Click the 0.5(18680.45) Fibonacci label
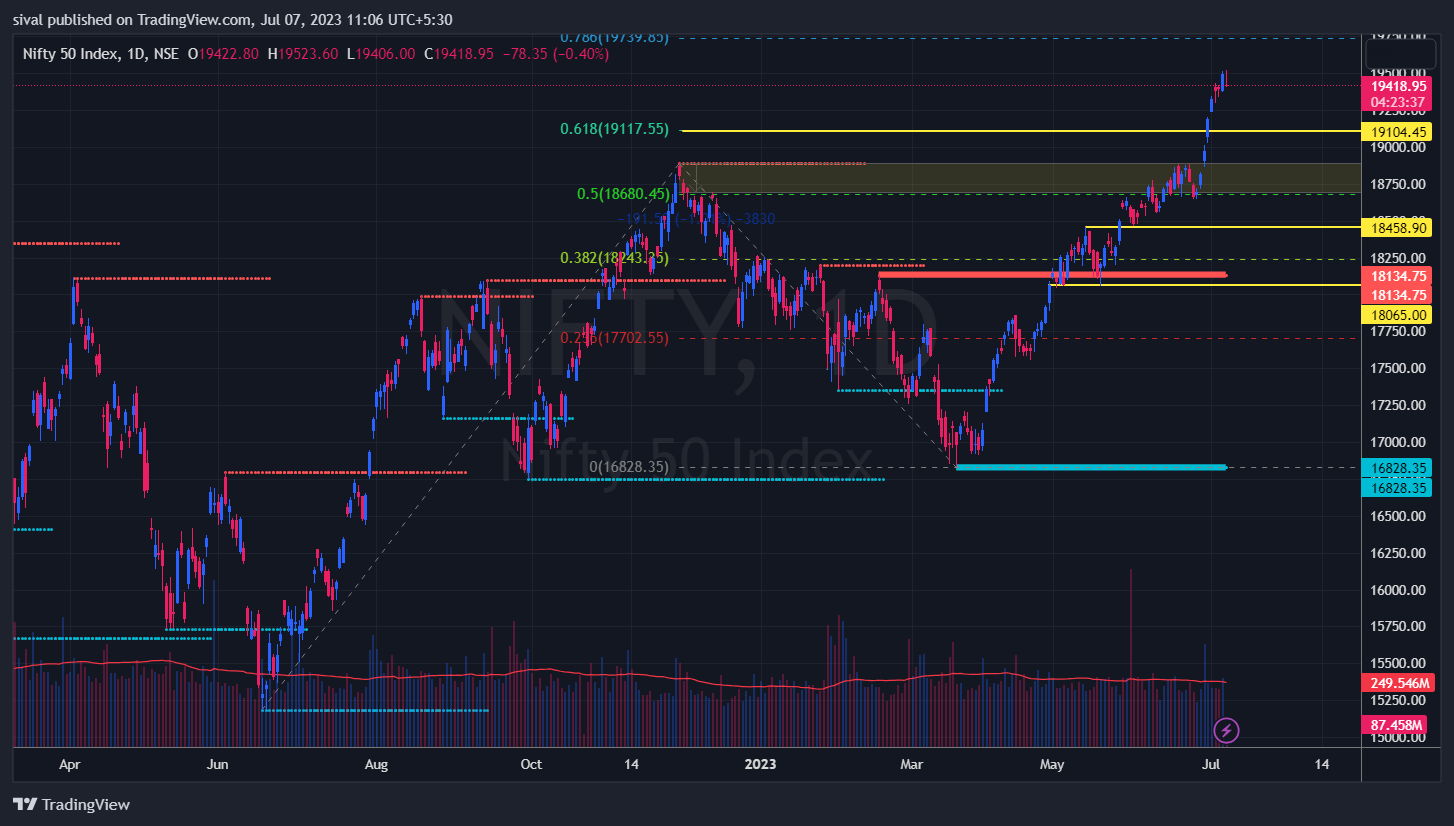The image size is (1454, 826). click(x=623, y=194)
